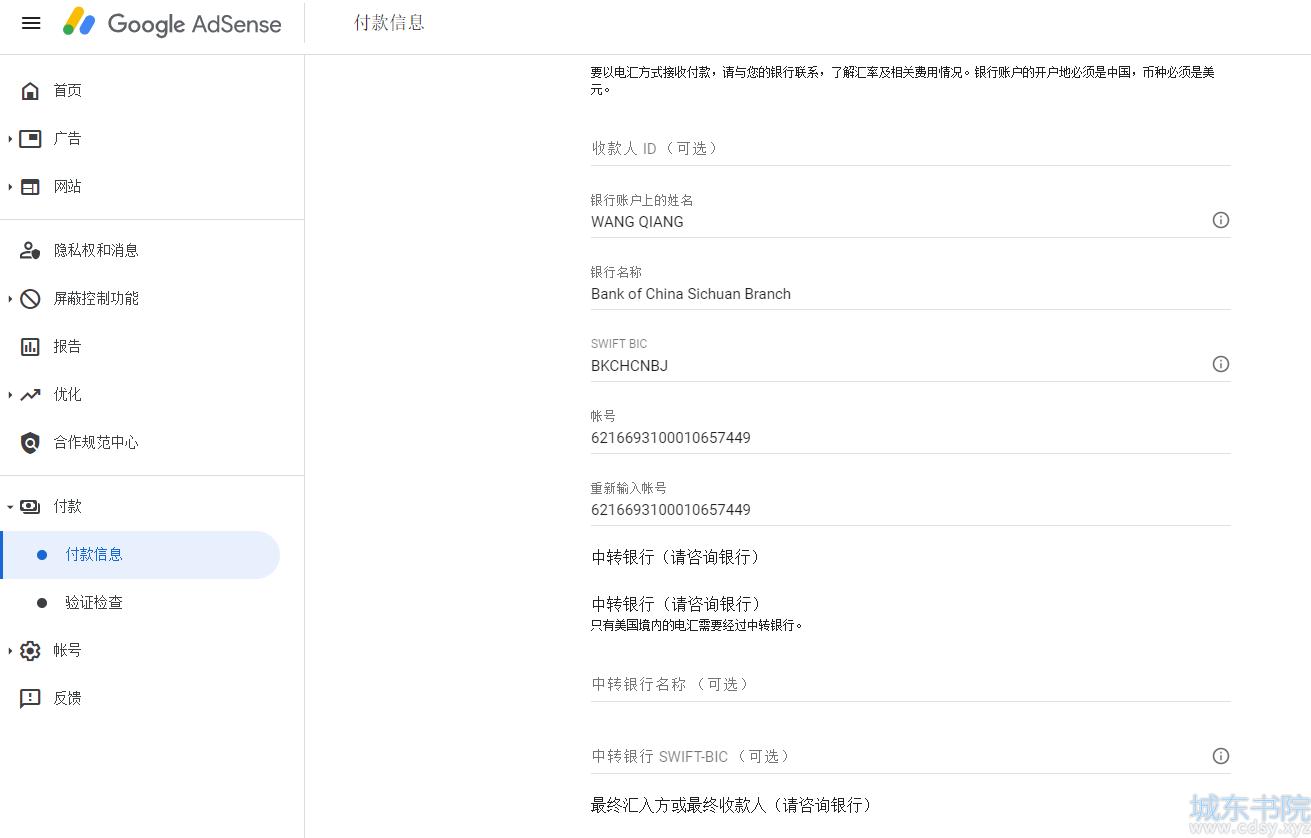Click the 广告 ads icon
Image resolution: width=1311 pixels, height=838 pixels.
pos(30,139)
